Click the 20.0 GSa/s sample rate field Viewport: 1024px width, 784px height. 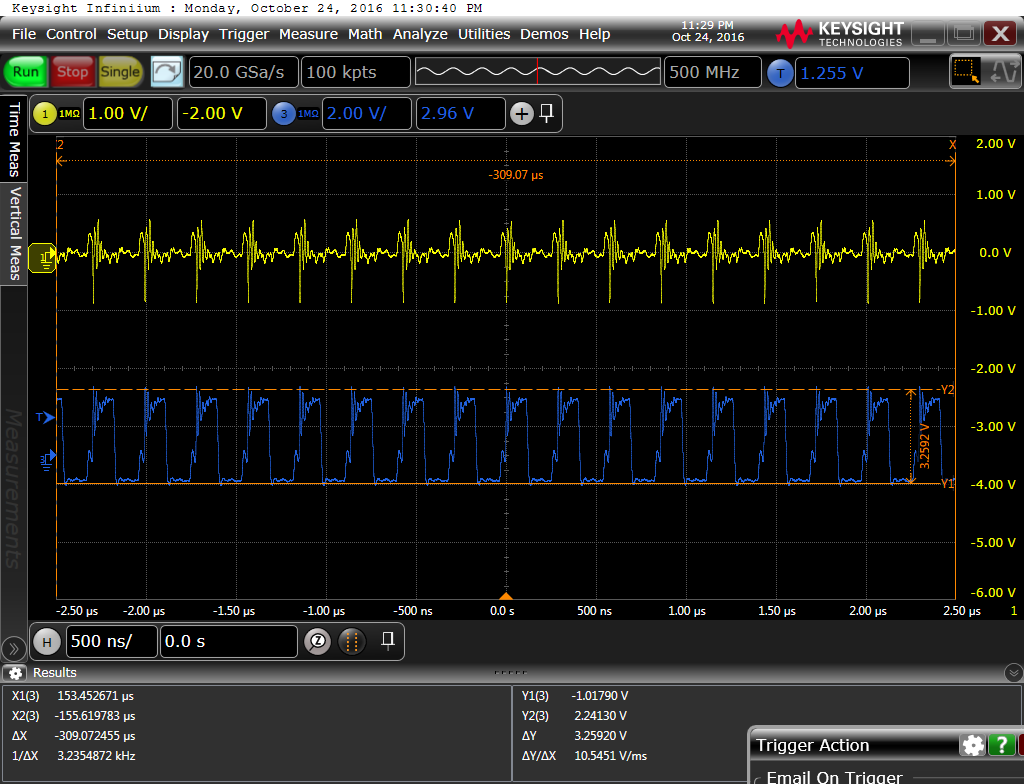pos(244,72)
